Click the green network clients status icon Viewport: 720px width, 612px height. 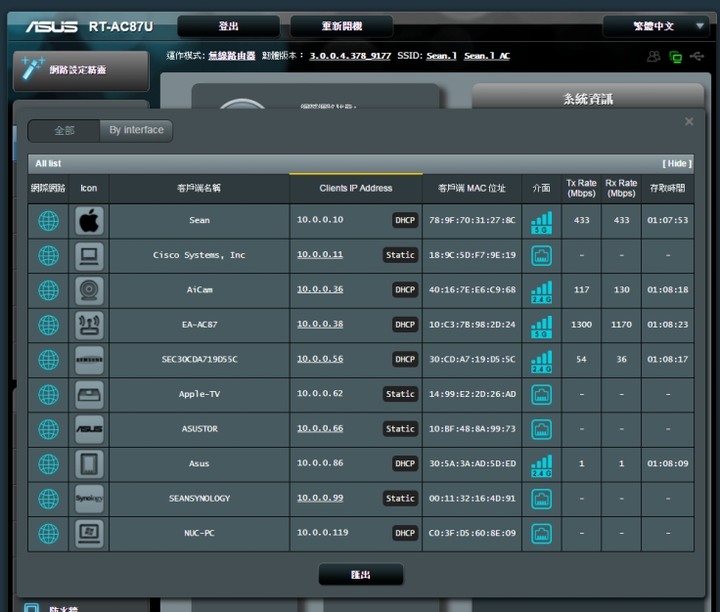click(675, 56)
